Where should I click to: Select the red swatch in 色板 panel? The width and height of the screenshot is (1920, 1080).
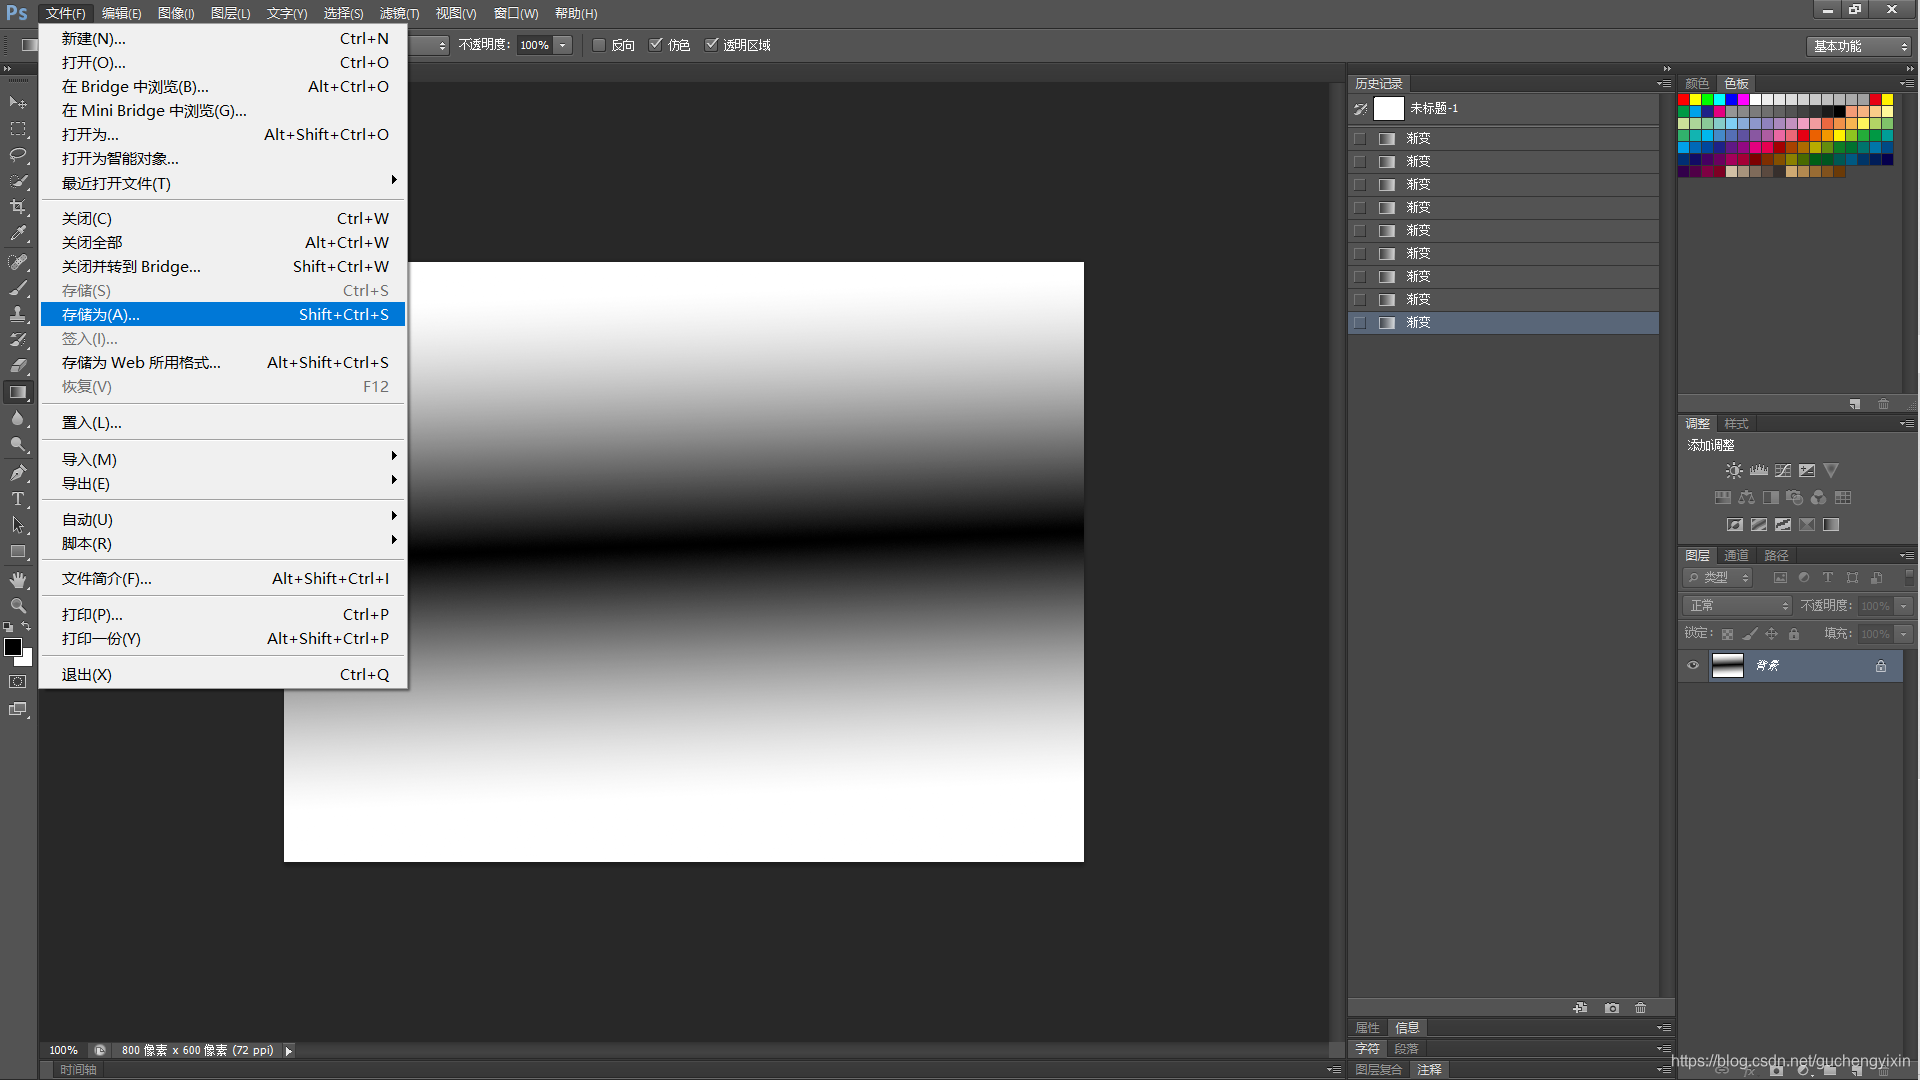[x=1684, y=100]
